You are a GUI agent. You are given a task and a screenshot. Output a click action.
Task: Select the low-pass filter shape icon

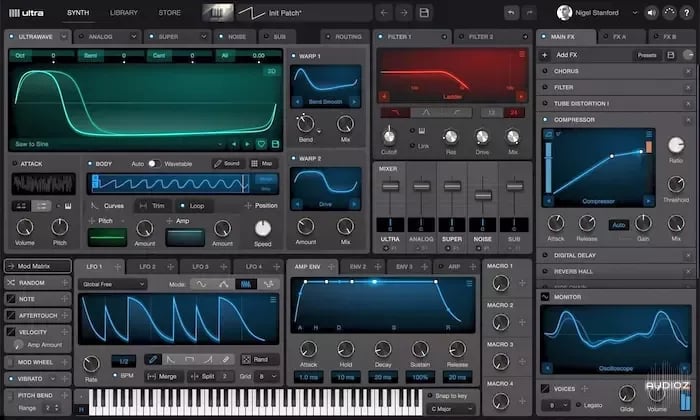tap(395, 113)
